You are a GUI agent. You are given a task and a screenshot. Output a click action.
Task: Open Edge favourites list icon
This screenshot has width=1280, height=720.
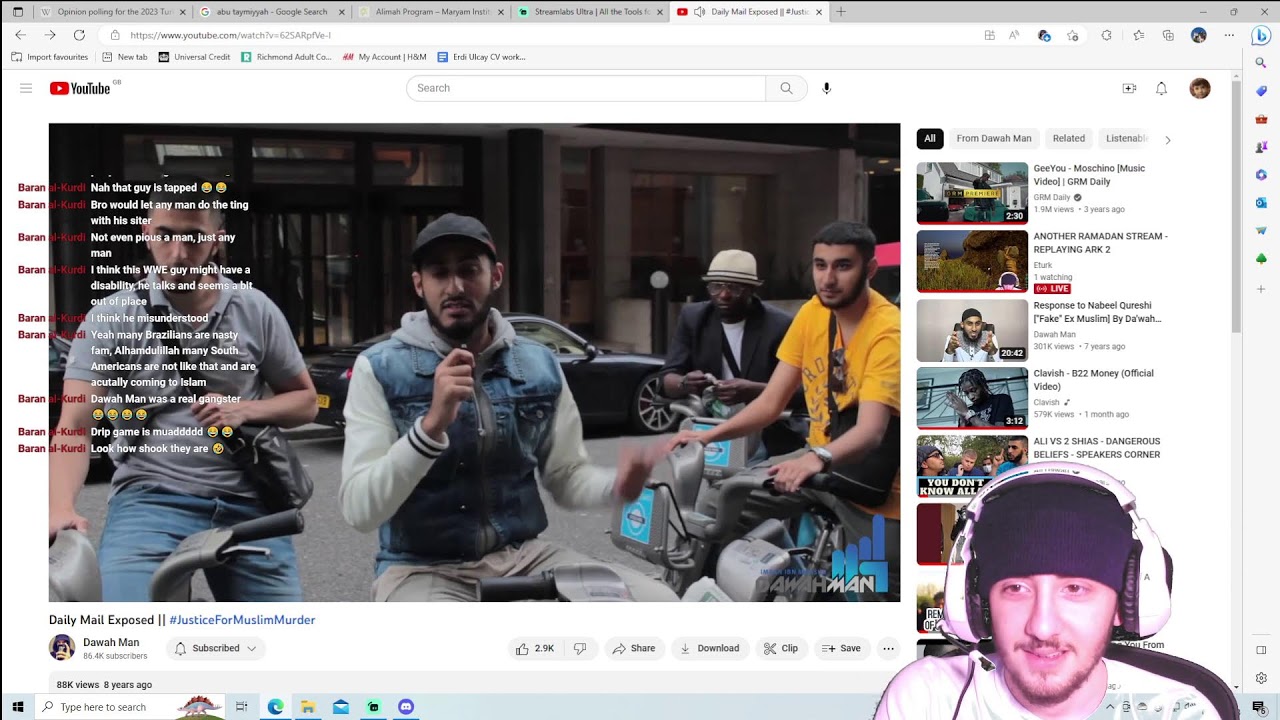tap(1138, 35)
